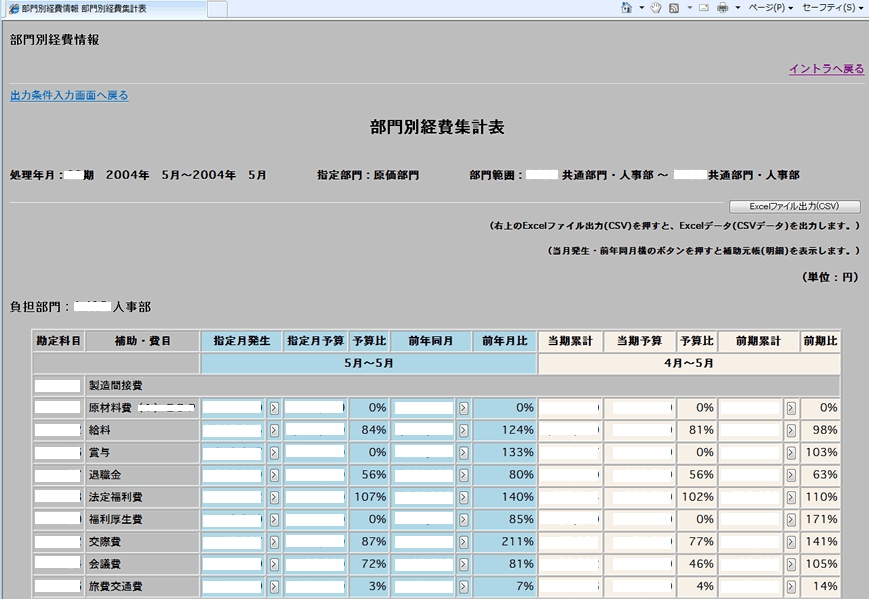Click the hand icon in the browser toolbar

[x=656, y=8]
